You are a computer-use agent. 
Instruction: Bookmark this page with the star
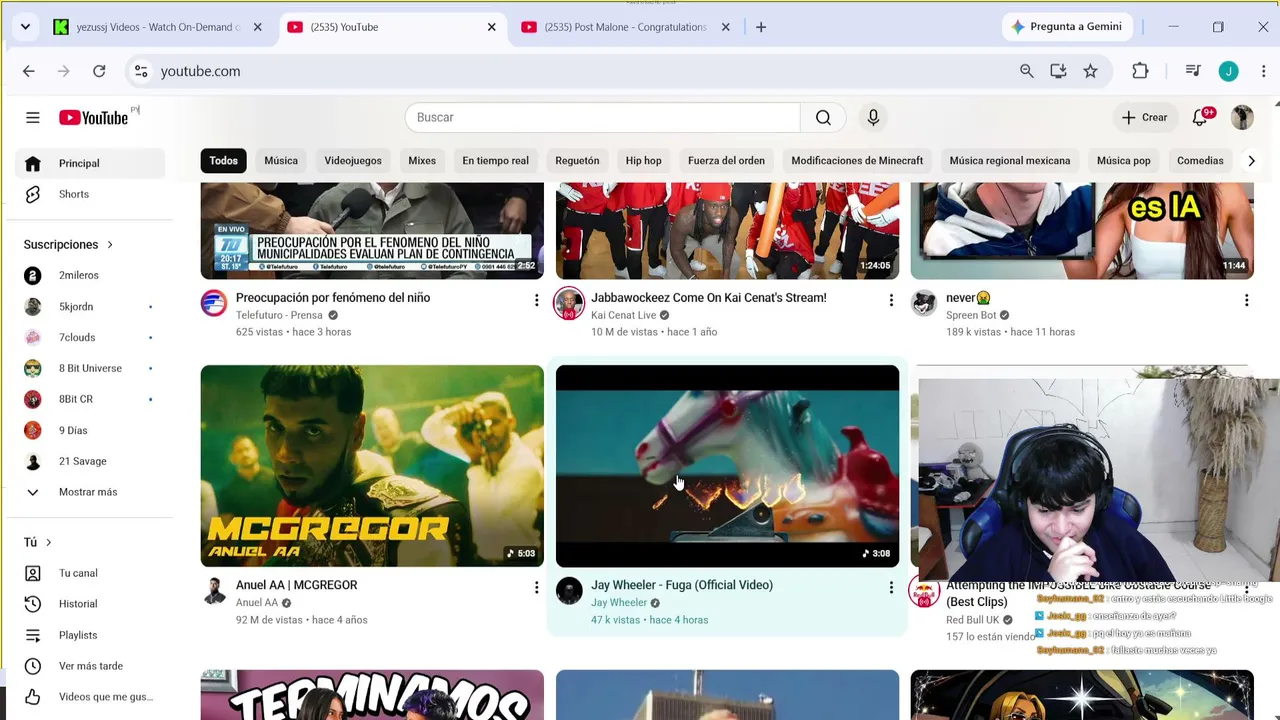pos(1090,71)
